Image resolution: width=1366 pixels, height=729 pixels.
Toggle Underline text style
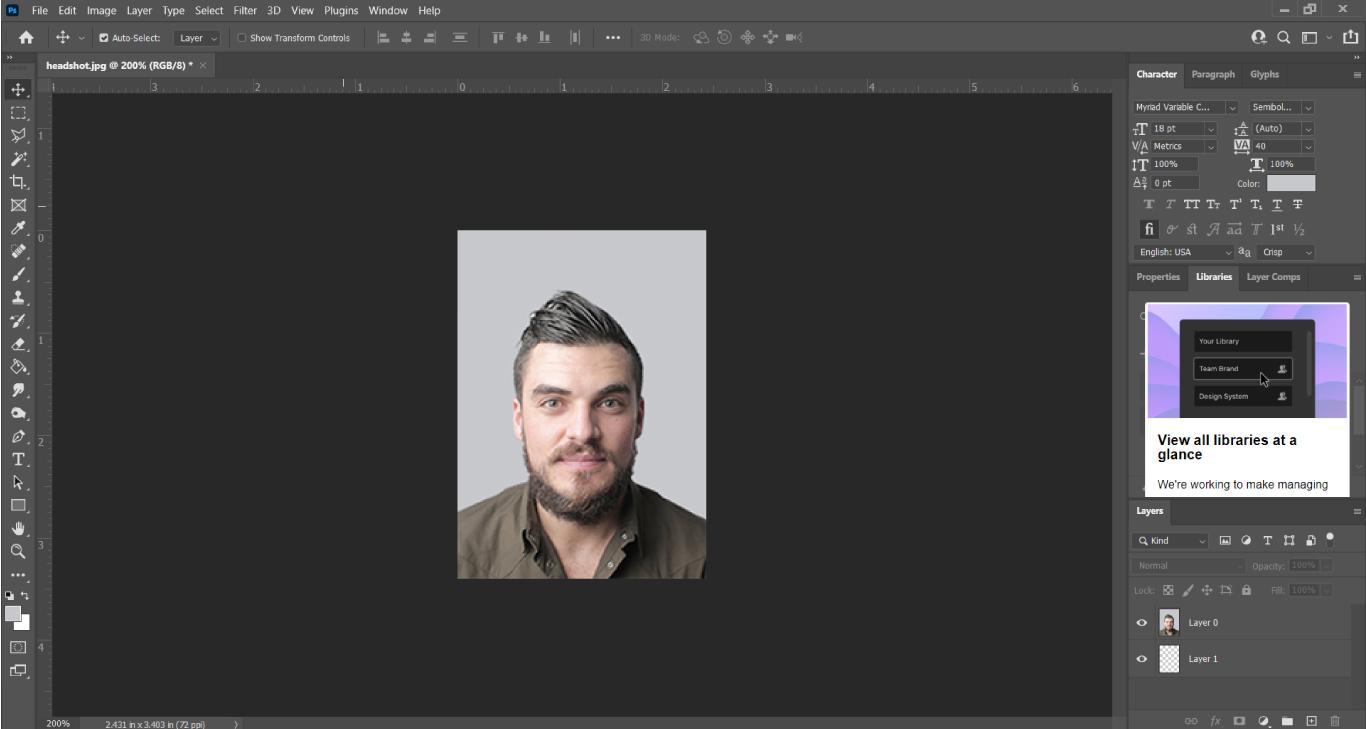(x=1277, y=204)
